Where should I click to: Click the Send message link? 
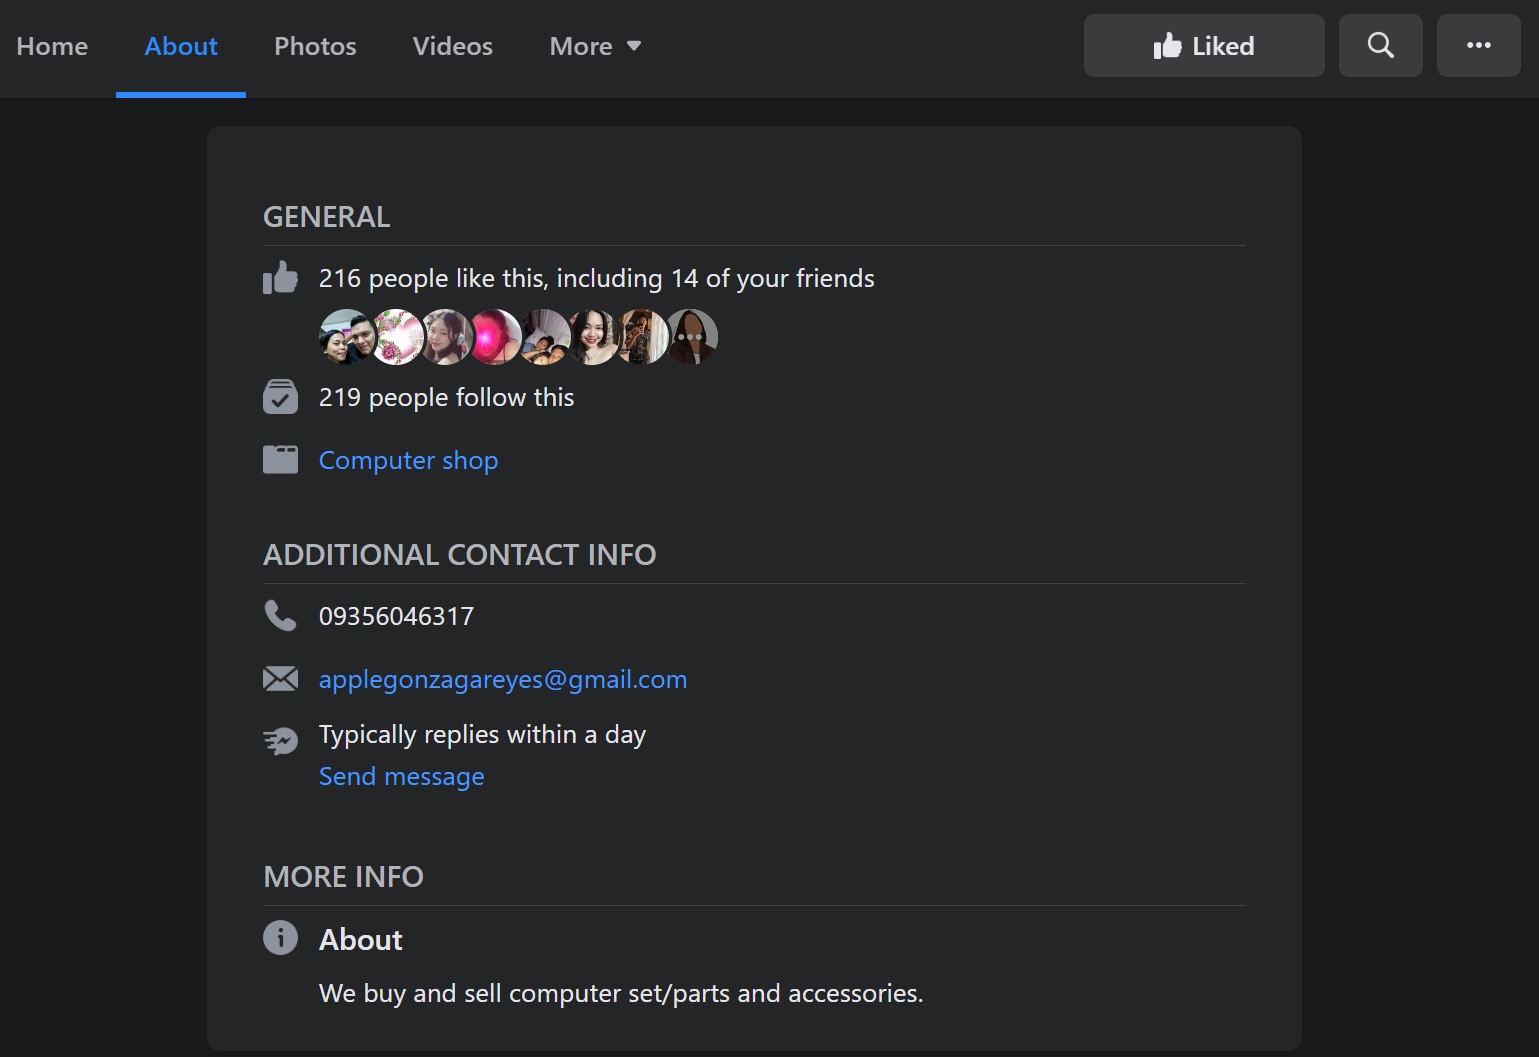tap(401, 776)
